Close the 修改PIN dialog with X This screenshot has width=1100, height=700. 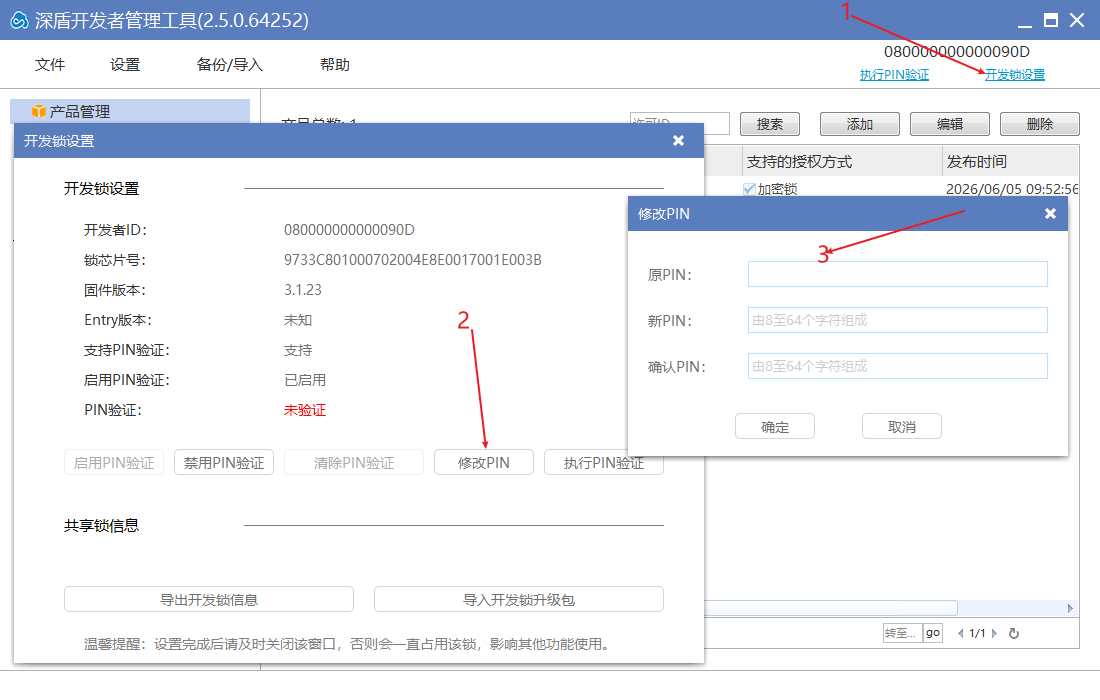1050,213
